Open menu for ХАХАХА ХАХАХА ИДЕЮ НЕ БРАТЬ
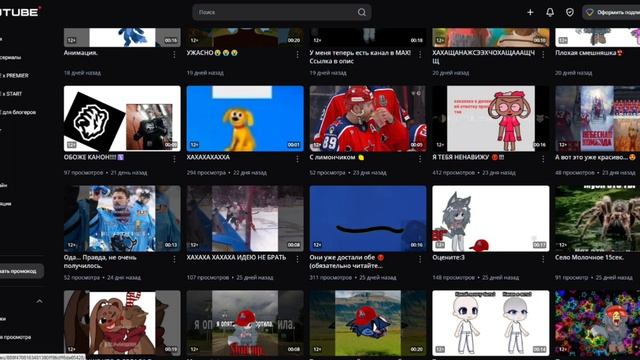Image resolution: width=640 pixels, height=360 pixels. click(x=297, y=259)
